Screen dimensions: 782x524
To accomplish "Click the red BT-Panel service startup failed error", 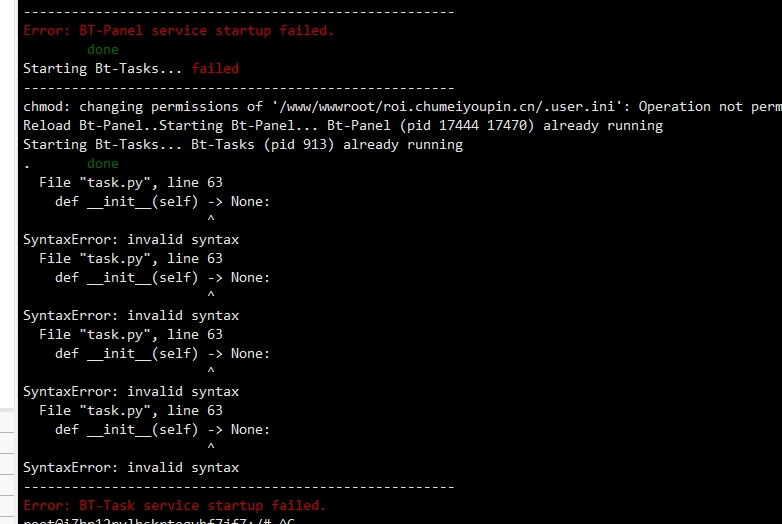I will [x=179, y=31].
